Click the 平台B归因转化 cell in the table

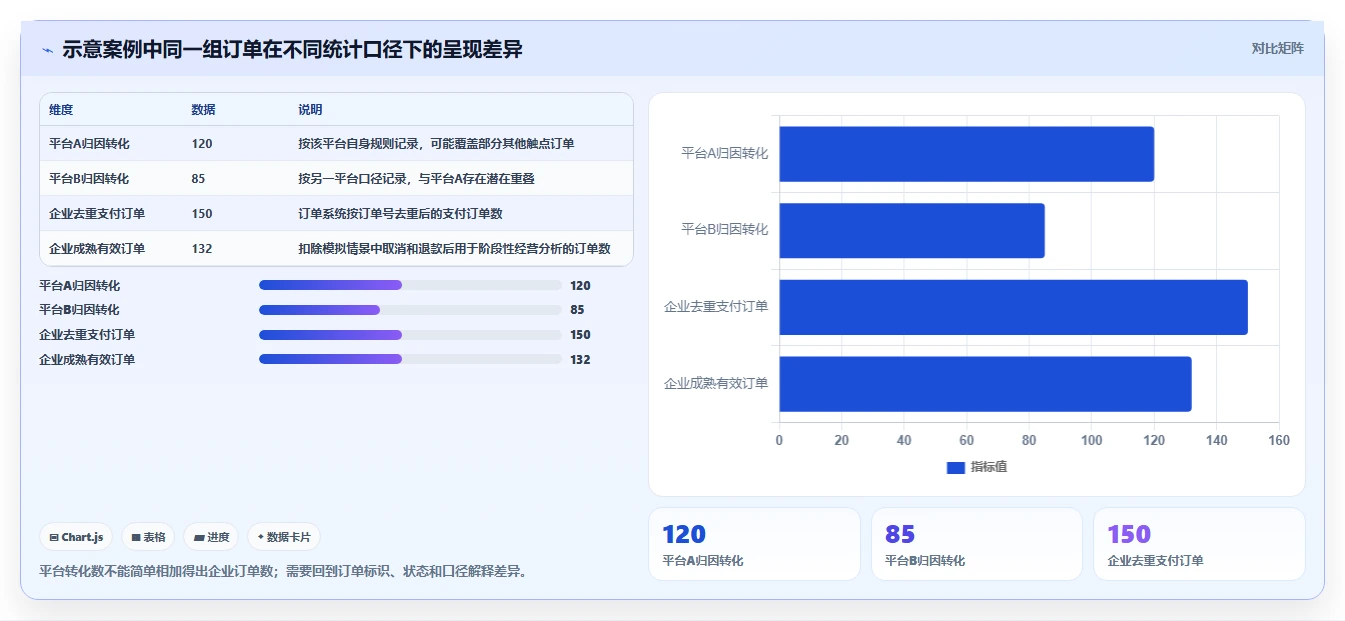(89, 179)
